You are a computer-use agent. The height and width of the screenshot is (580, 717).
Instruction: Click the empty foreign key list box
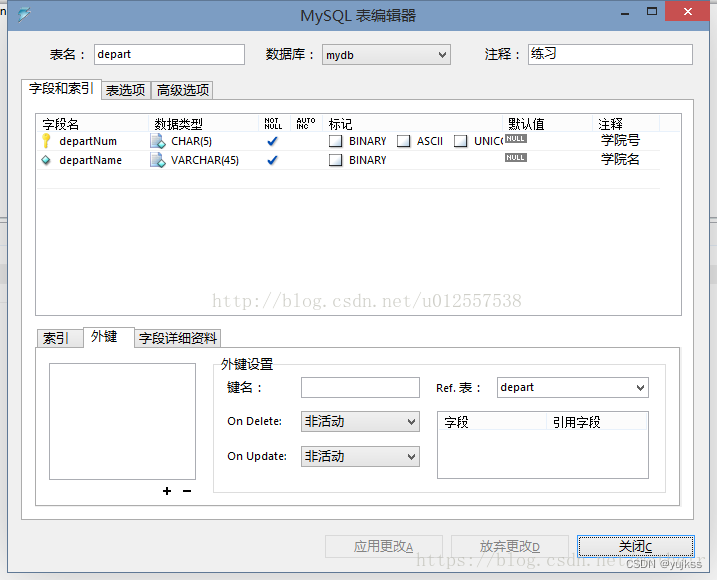(x=123, y=421)
